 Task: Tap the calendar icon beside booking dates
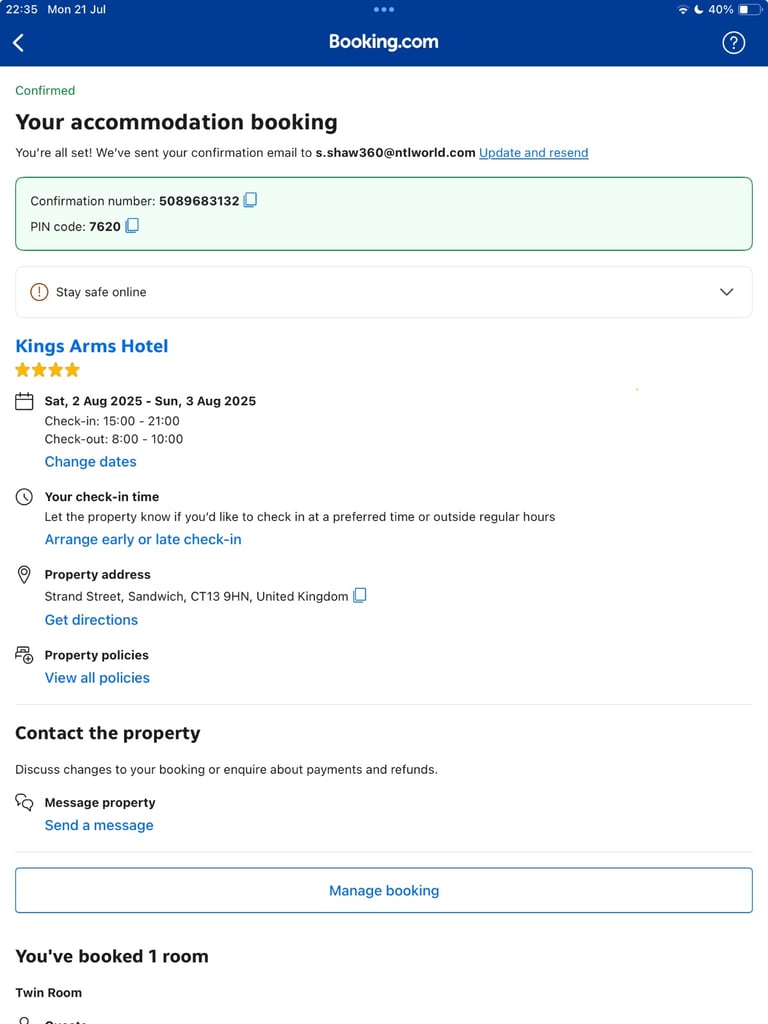point(24,401)
